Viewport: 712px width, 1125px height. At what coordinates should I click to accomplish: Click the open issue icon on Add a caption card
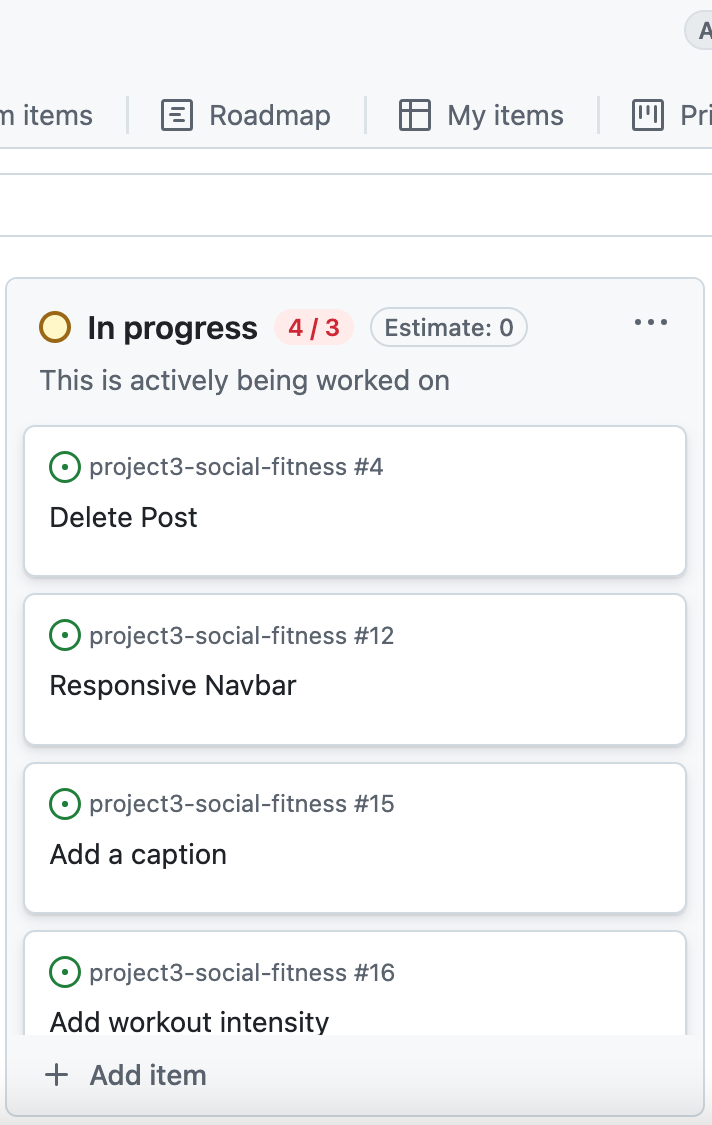[65, 803]
